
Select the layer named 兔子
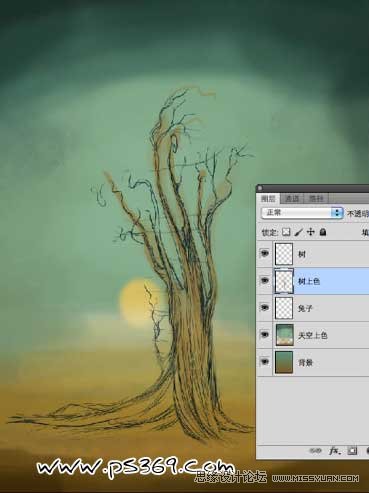(x=305, y=308)
